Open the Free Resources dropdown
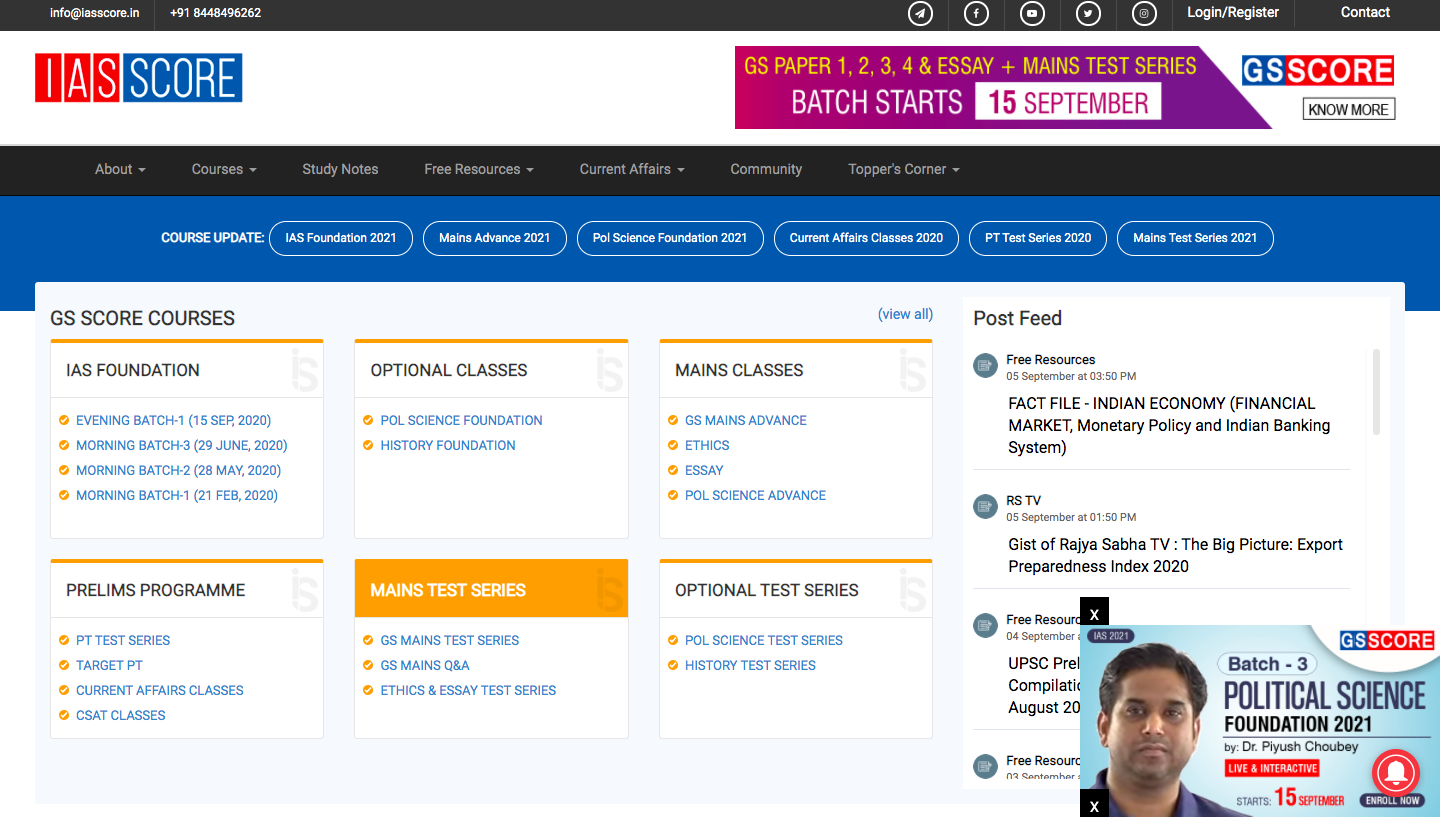 [478, 169]
